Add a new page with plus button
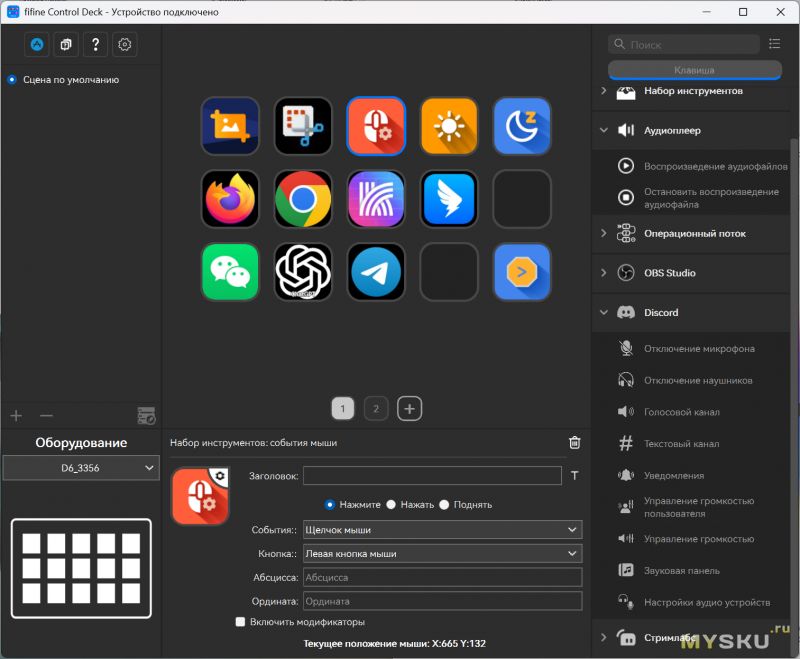 pyautogui.click(x=410, y=409)
